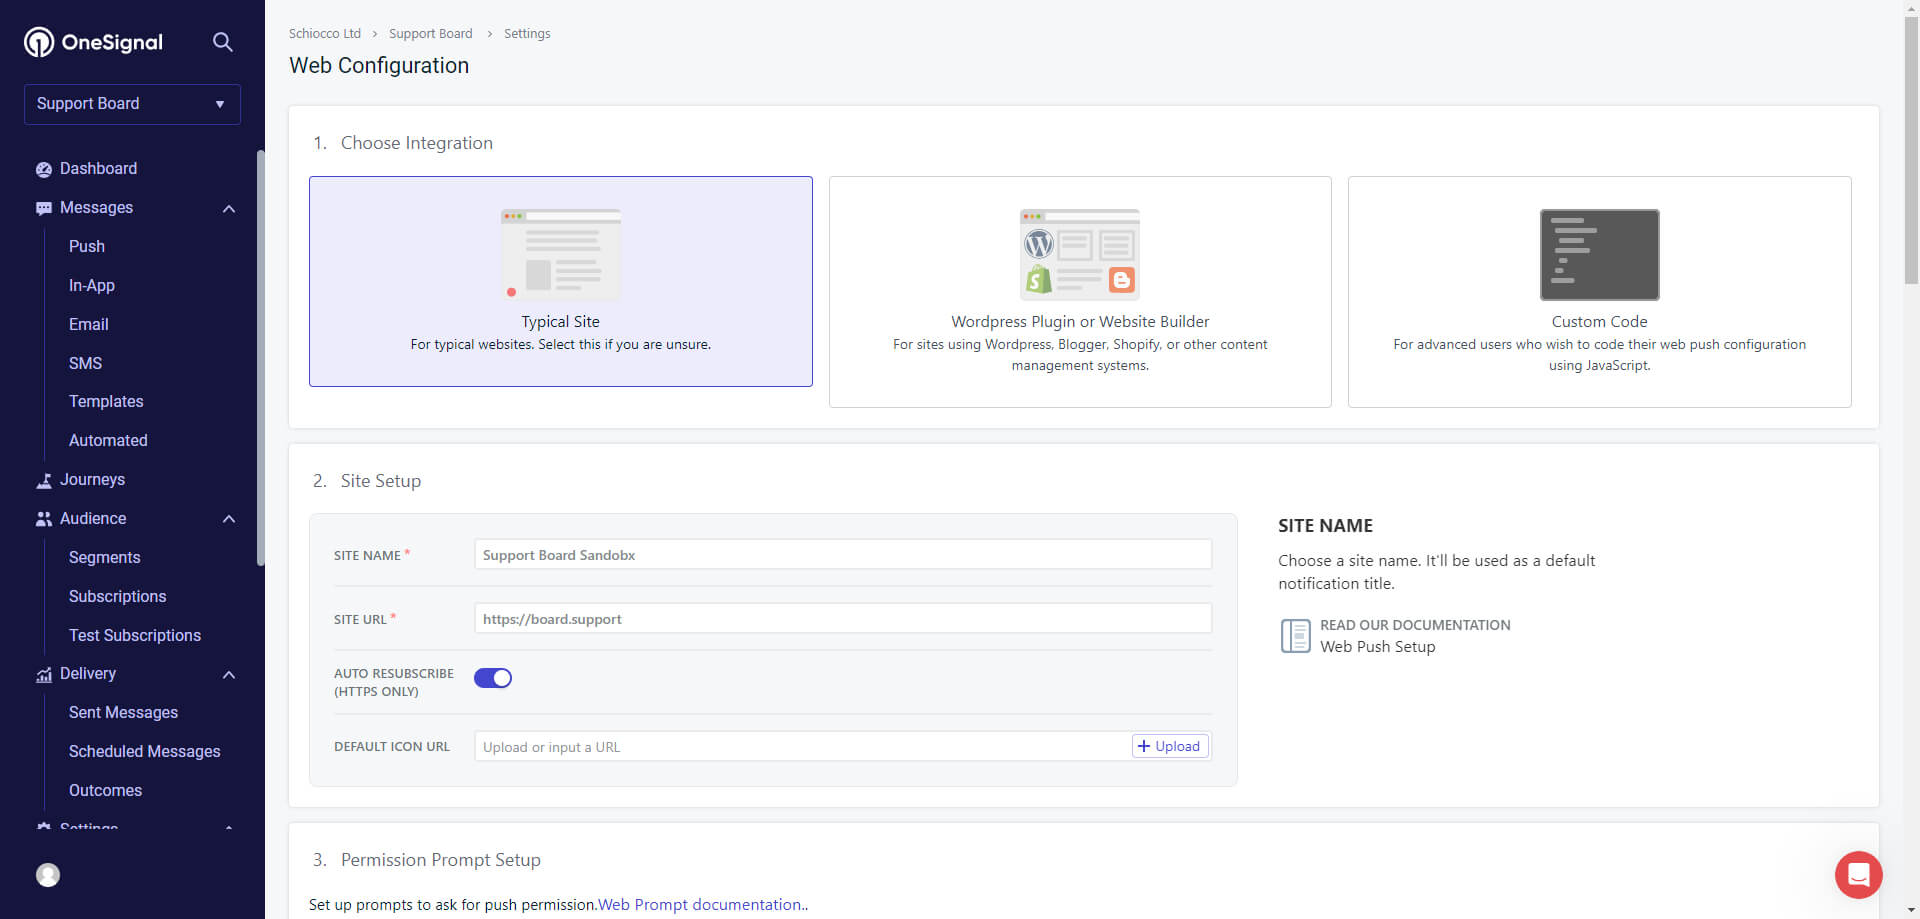1920x919 pixels.
Task: Collapse the Messages section chevron
Action: [229, 208]
